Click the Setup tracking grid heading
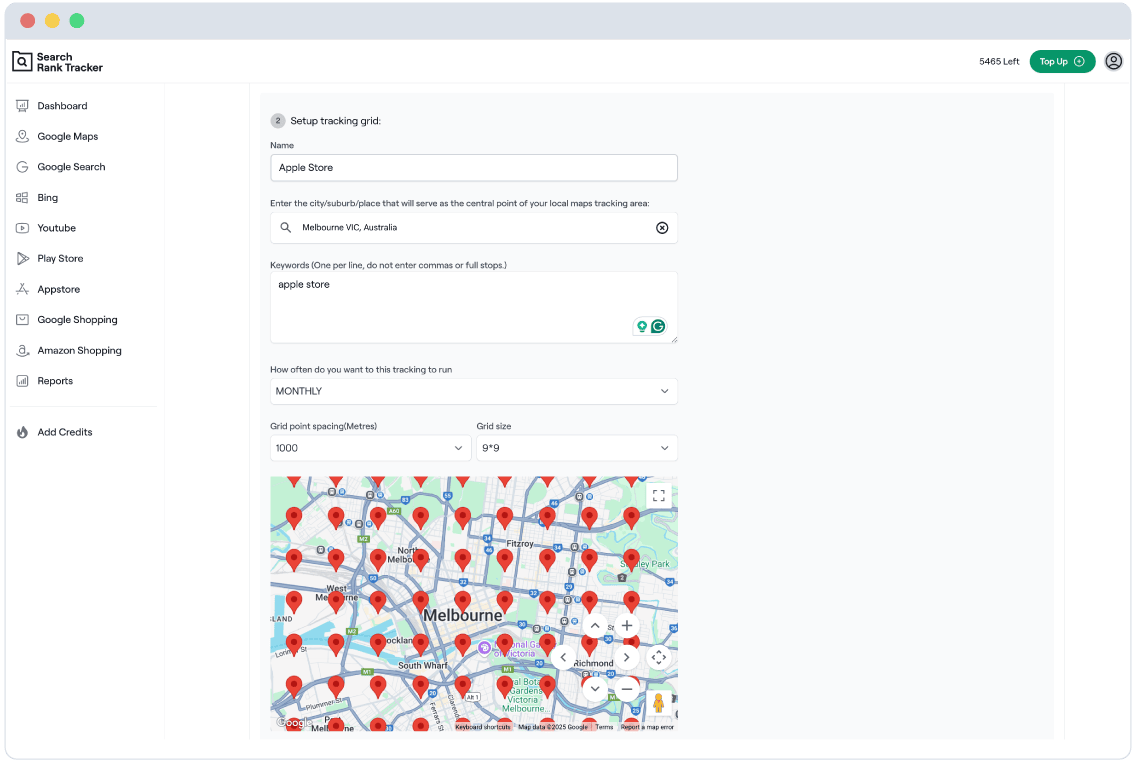This screenshot has height=768, width=1136. click(x=335, y=121)
